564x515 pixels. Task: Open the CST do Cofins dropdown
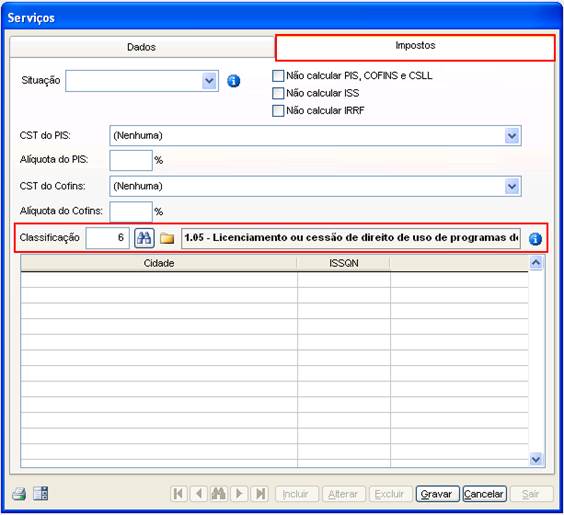[x=512, y=187]
